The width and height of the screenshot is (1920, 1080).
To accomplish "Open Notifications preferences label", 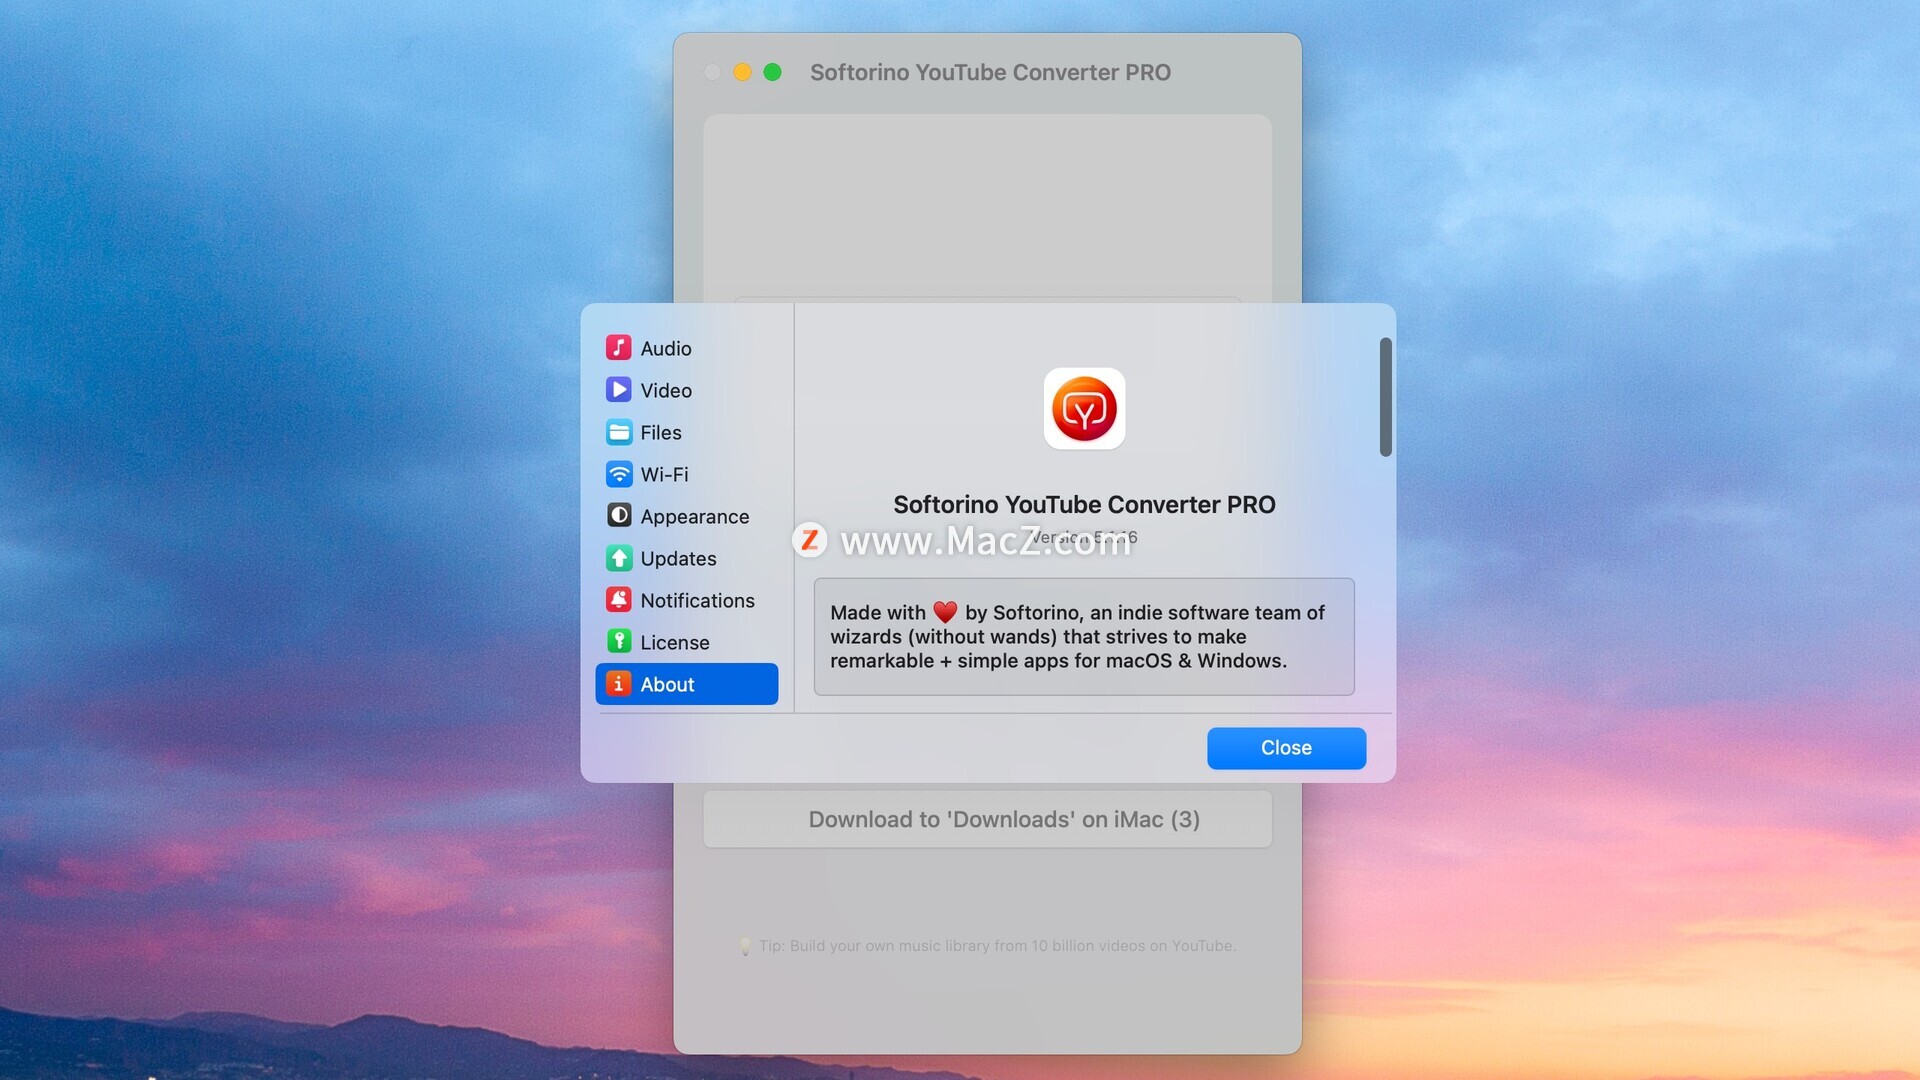I will pos(698,601).
